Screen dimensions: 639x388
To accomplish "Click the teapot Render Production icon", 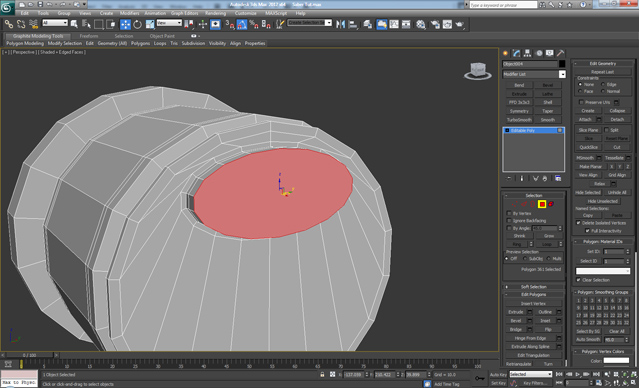I will coord(460,24).
